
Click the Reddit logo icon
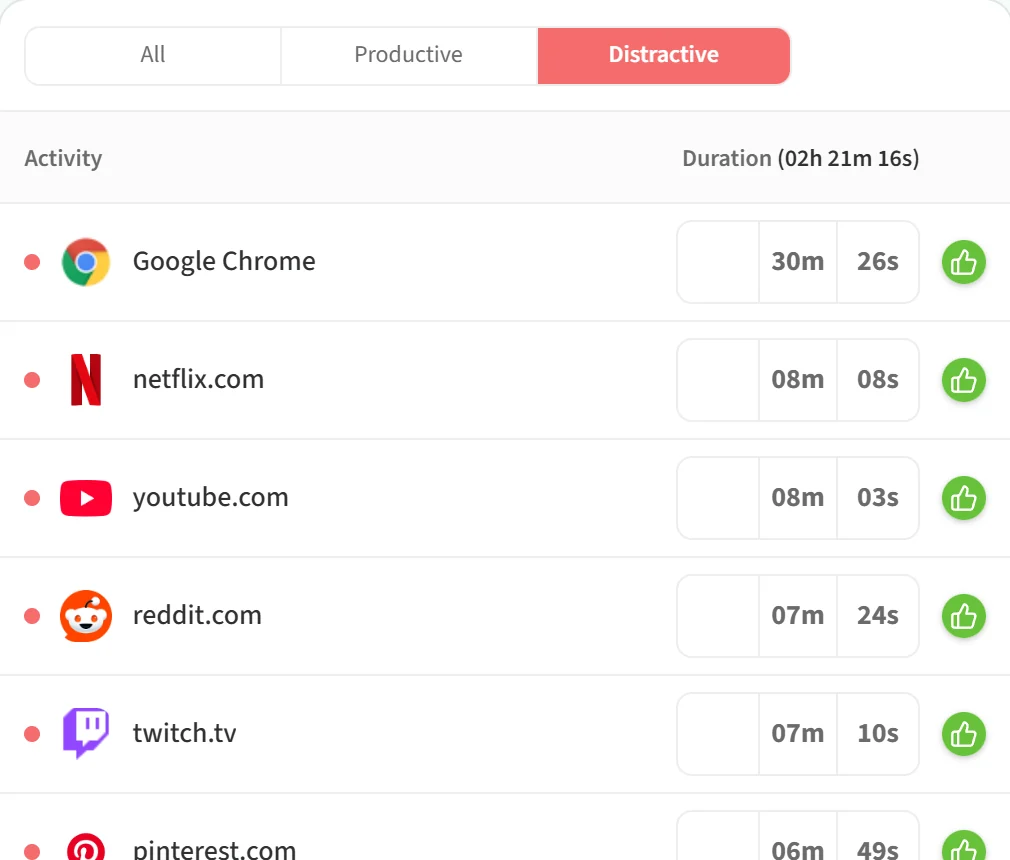[x=86, y=616]
